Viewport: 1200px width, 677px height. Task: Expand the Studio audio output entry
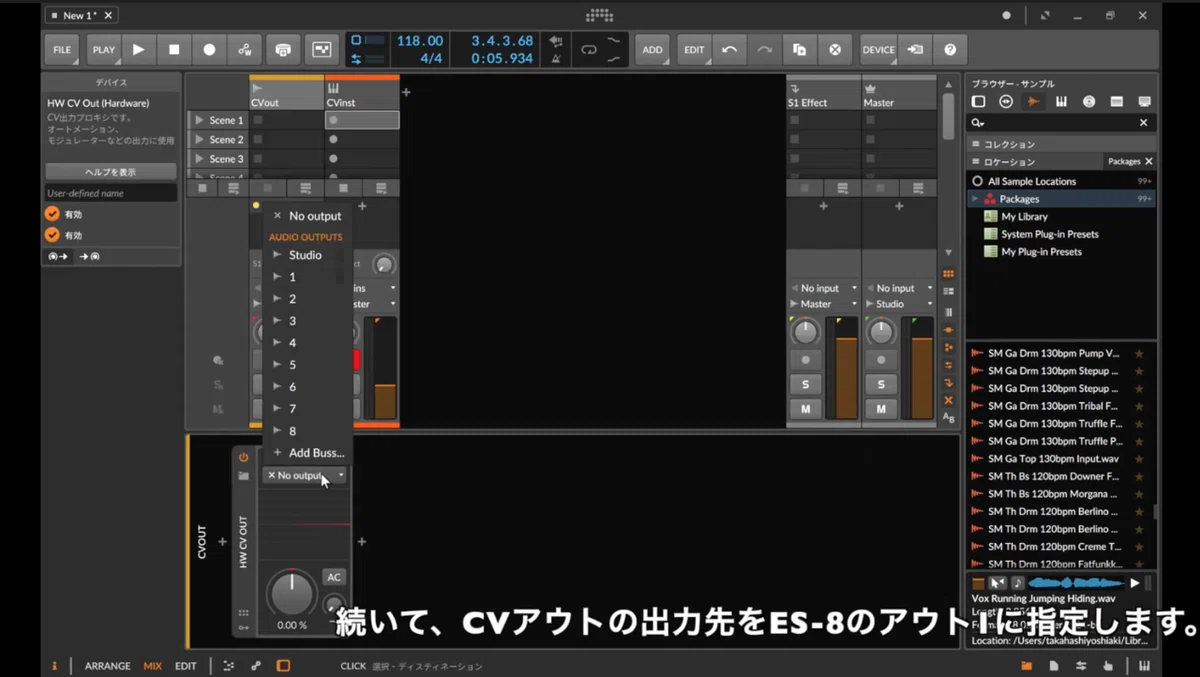click(x=277, y=255)
